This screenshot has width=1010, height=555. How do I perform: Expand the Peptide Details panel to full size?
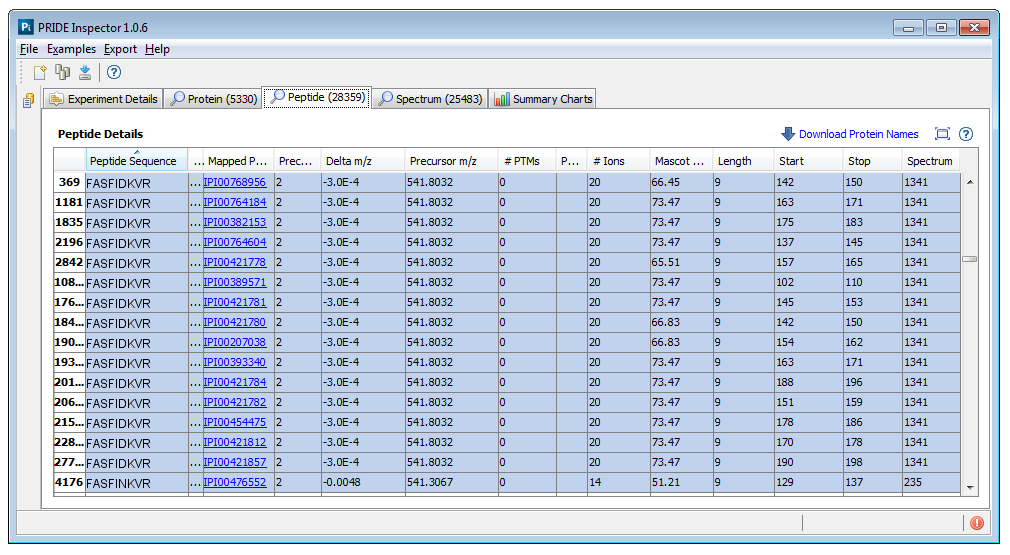[942, 134]
